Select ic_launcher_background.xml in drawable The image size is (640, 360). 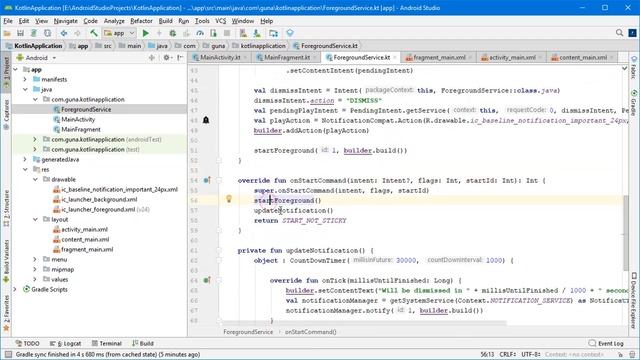pyautogui.click(x=99, y=199)
